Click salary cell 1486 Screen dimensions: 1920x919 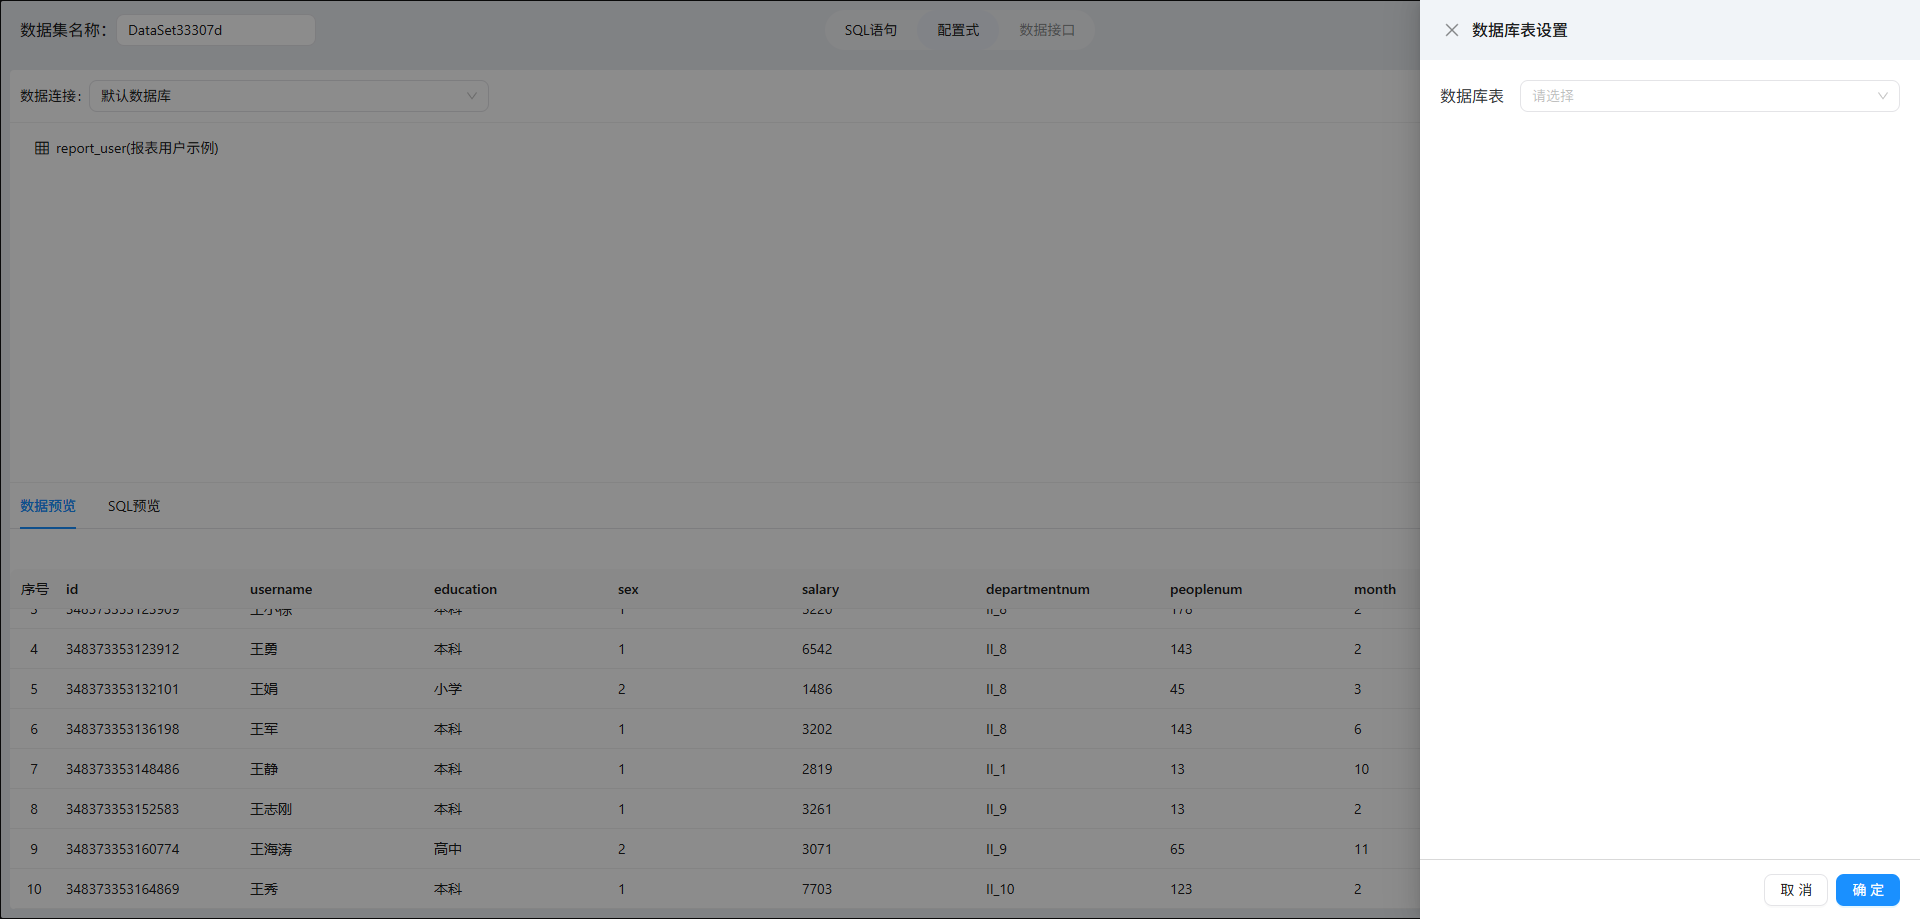click(x=817, y=689)
